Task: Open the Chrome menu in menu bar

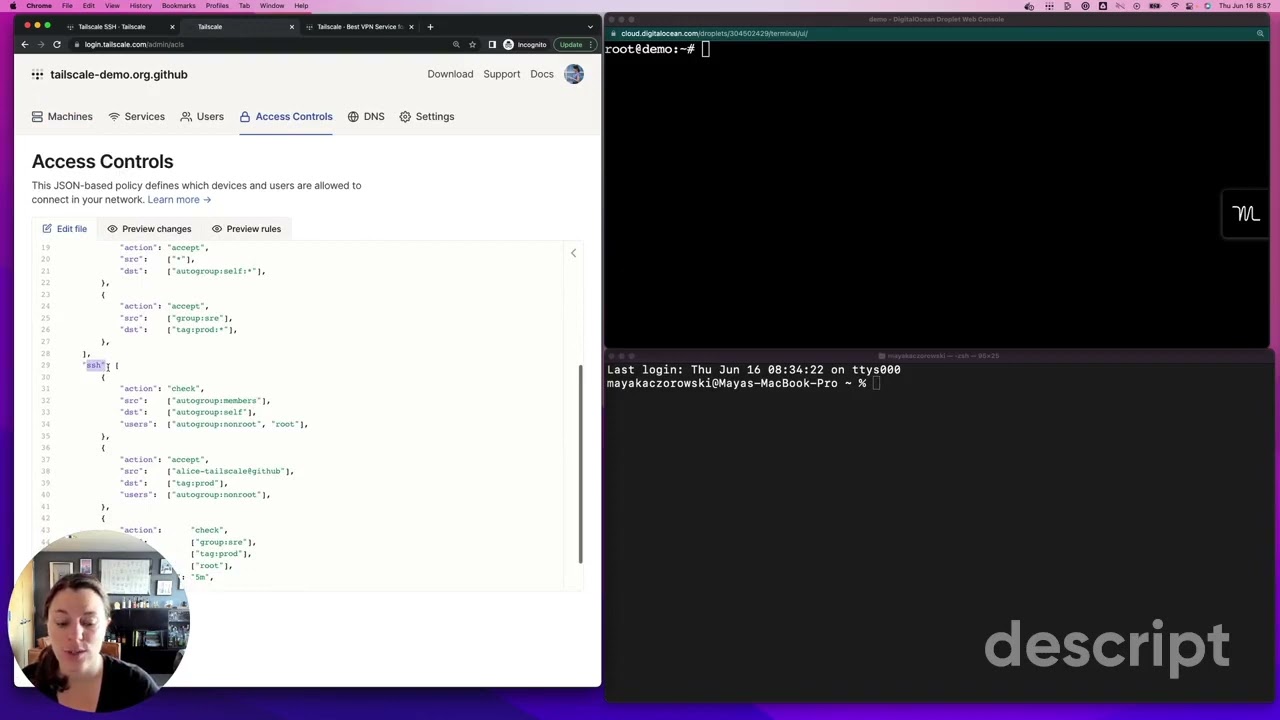Action: pyautogui.click(x=39, y=6)
